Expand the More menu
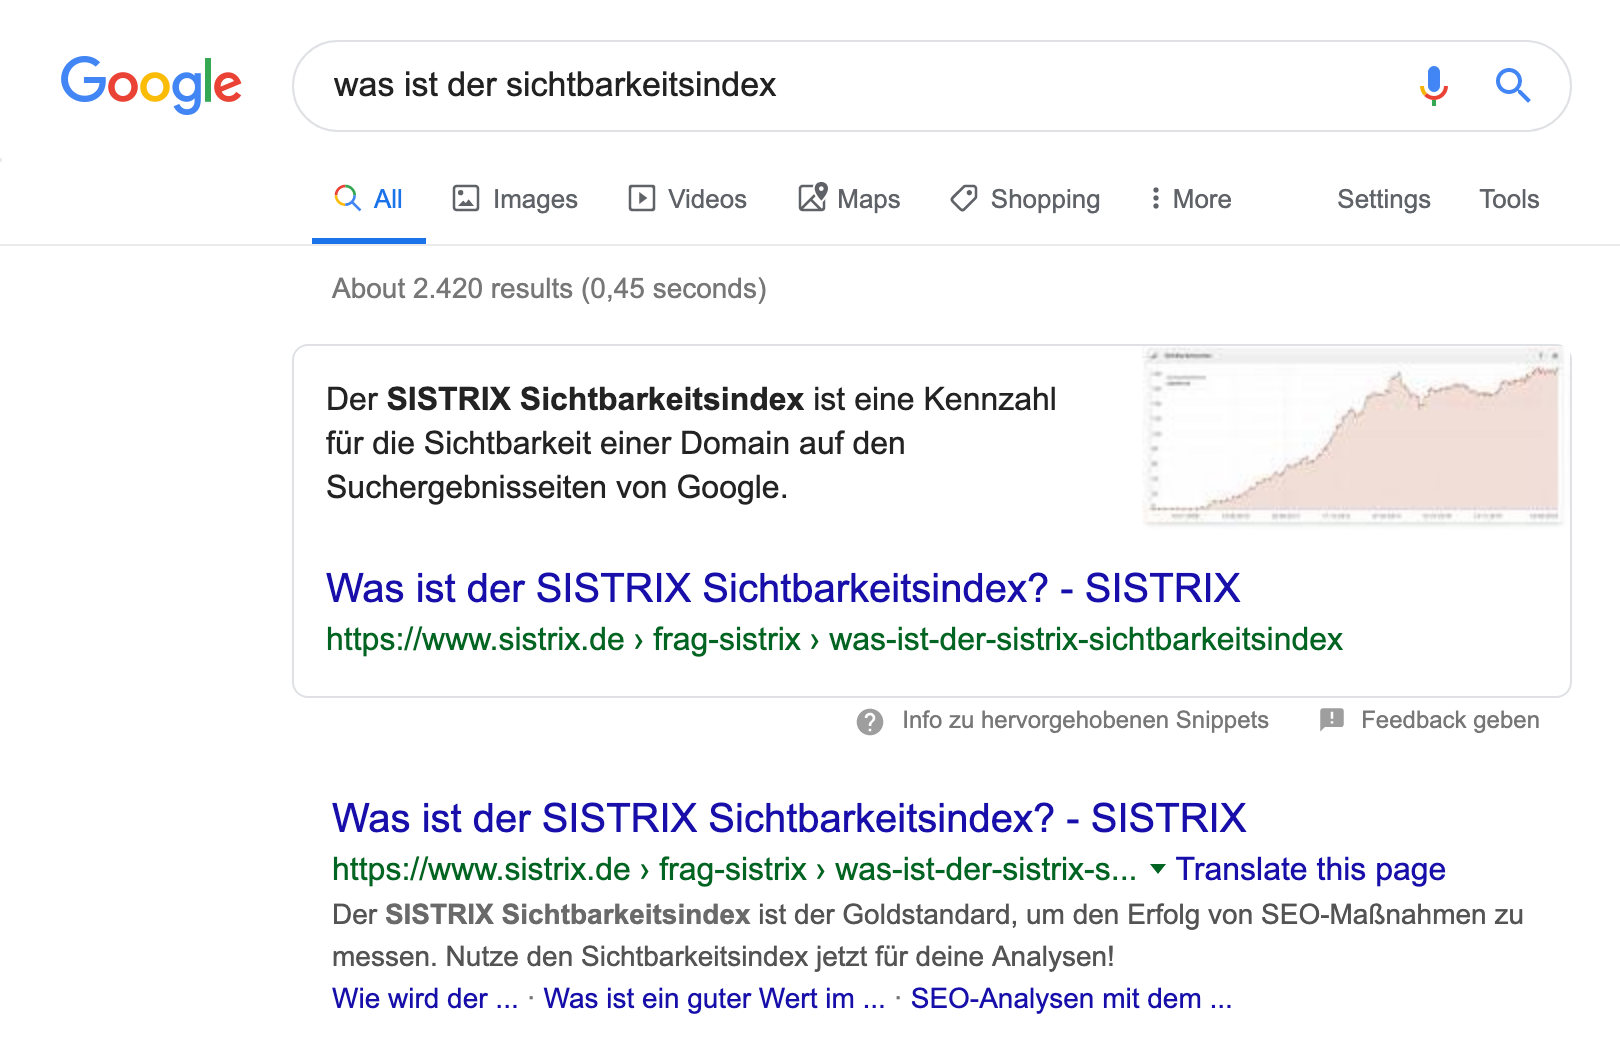This screenshot has height=1050, width=1620. (1190, 199)
